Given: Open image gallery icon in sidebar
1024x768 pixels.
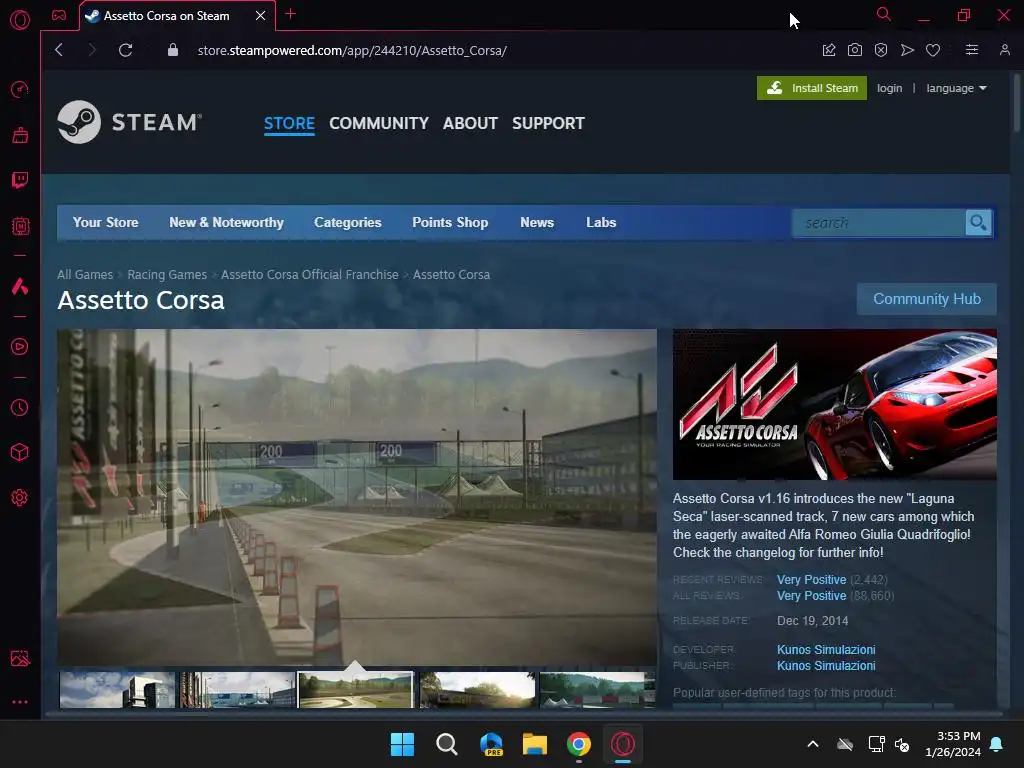Looking at the screenshot, I should click(x=20, y=658).
